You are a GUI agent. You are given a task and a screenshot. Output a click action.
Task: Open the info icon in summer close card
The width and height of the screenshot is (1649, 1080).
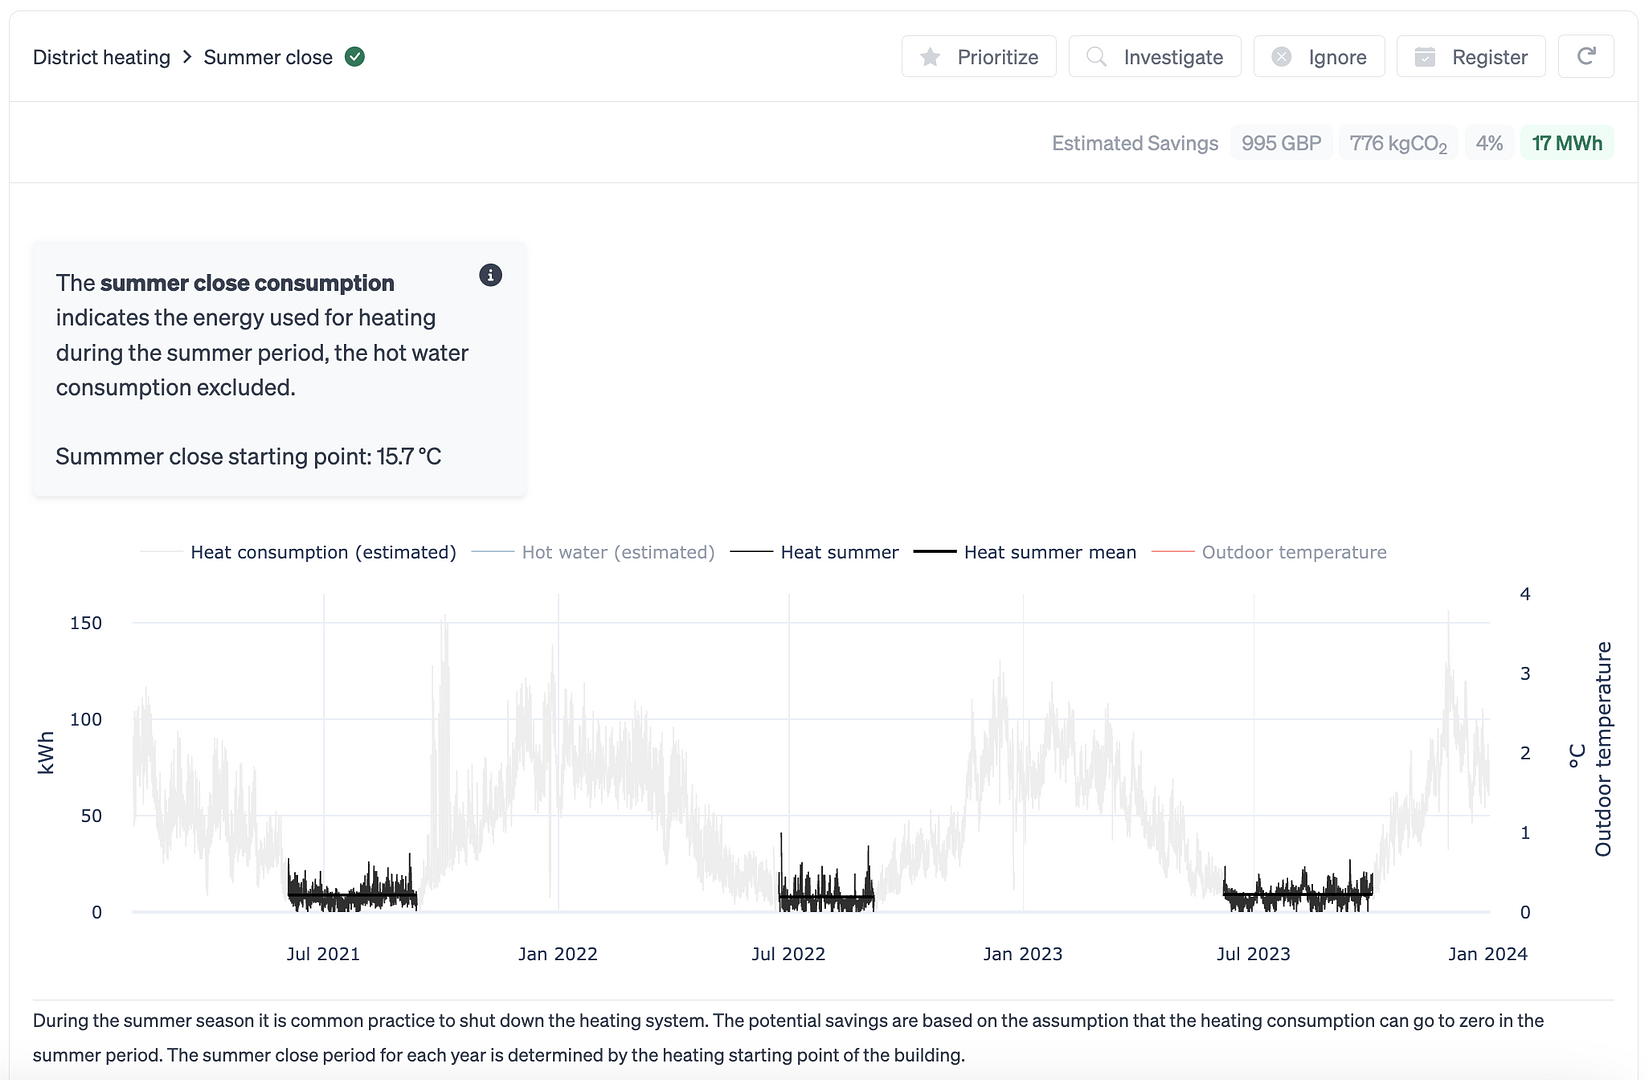(x=490, y=275)
